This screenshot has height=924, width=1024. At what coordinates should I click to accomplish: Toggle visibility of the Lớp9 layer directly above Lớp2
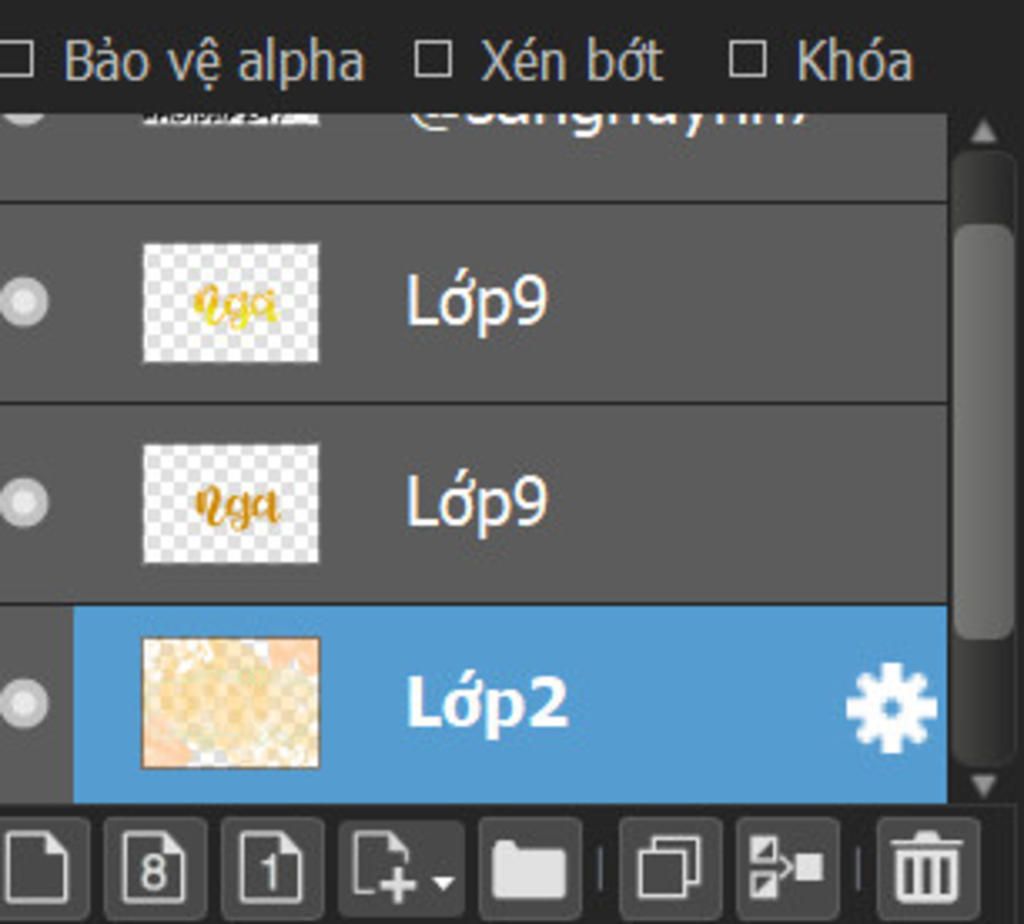[24, 502]
